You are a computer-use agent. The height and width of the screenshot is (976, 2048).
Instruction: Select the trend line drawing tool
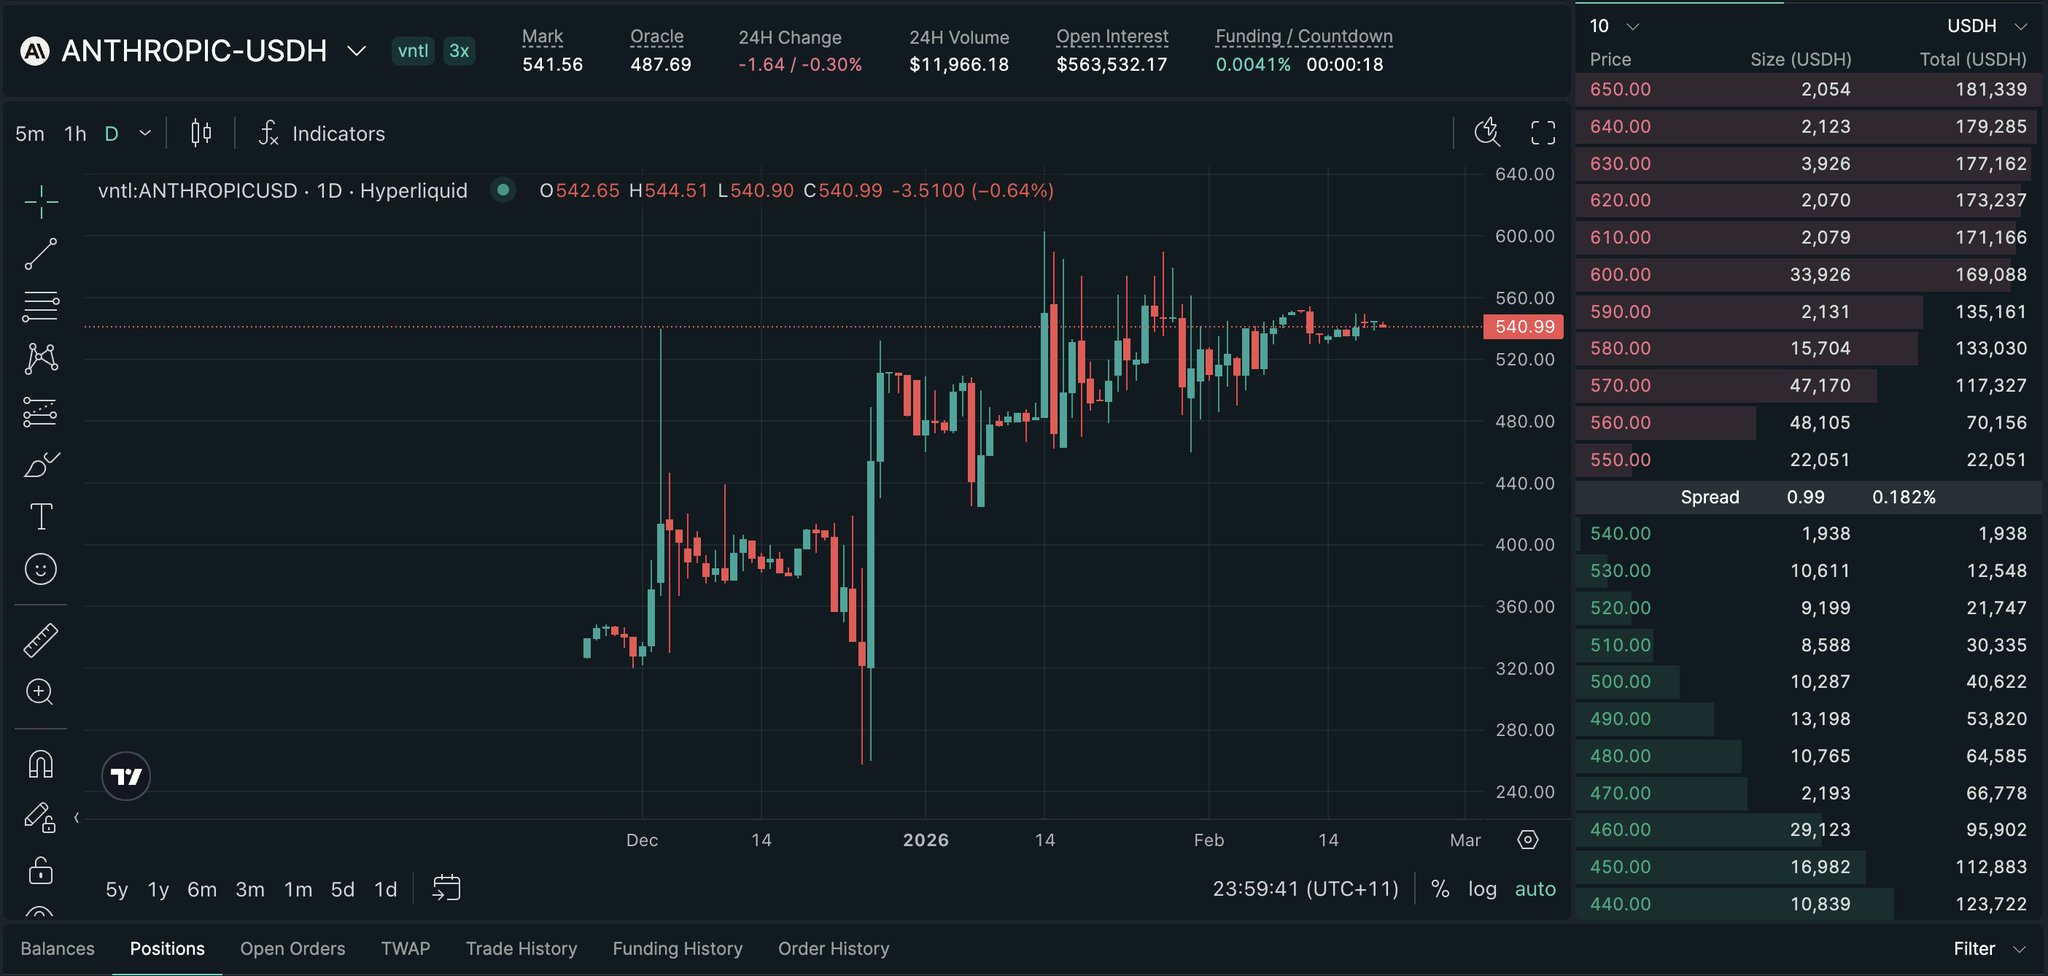(x=40, y=254)
